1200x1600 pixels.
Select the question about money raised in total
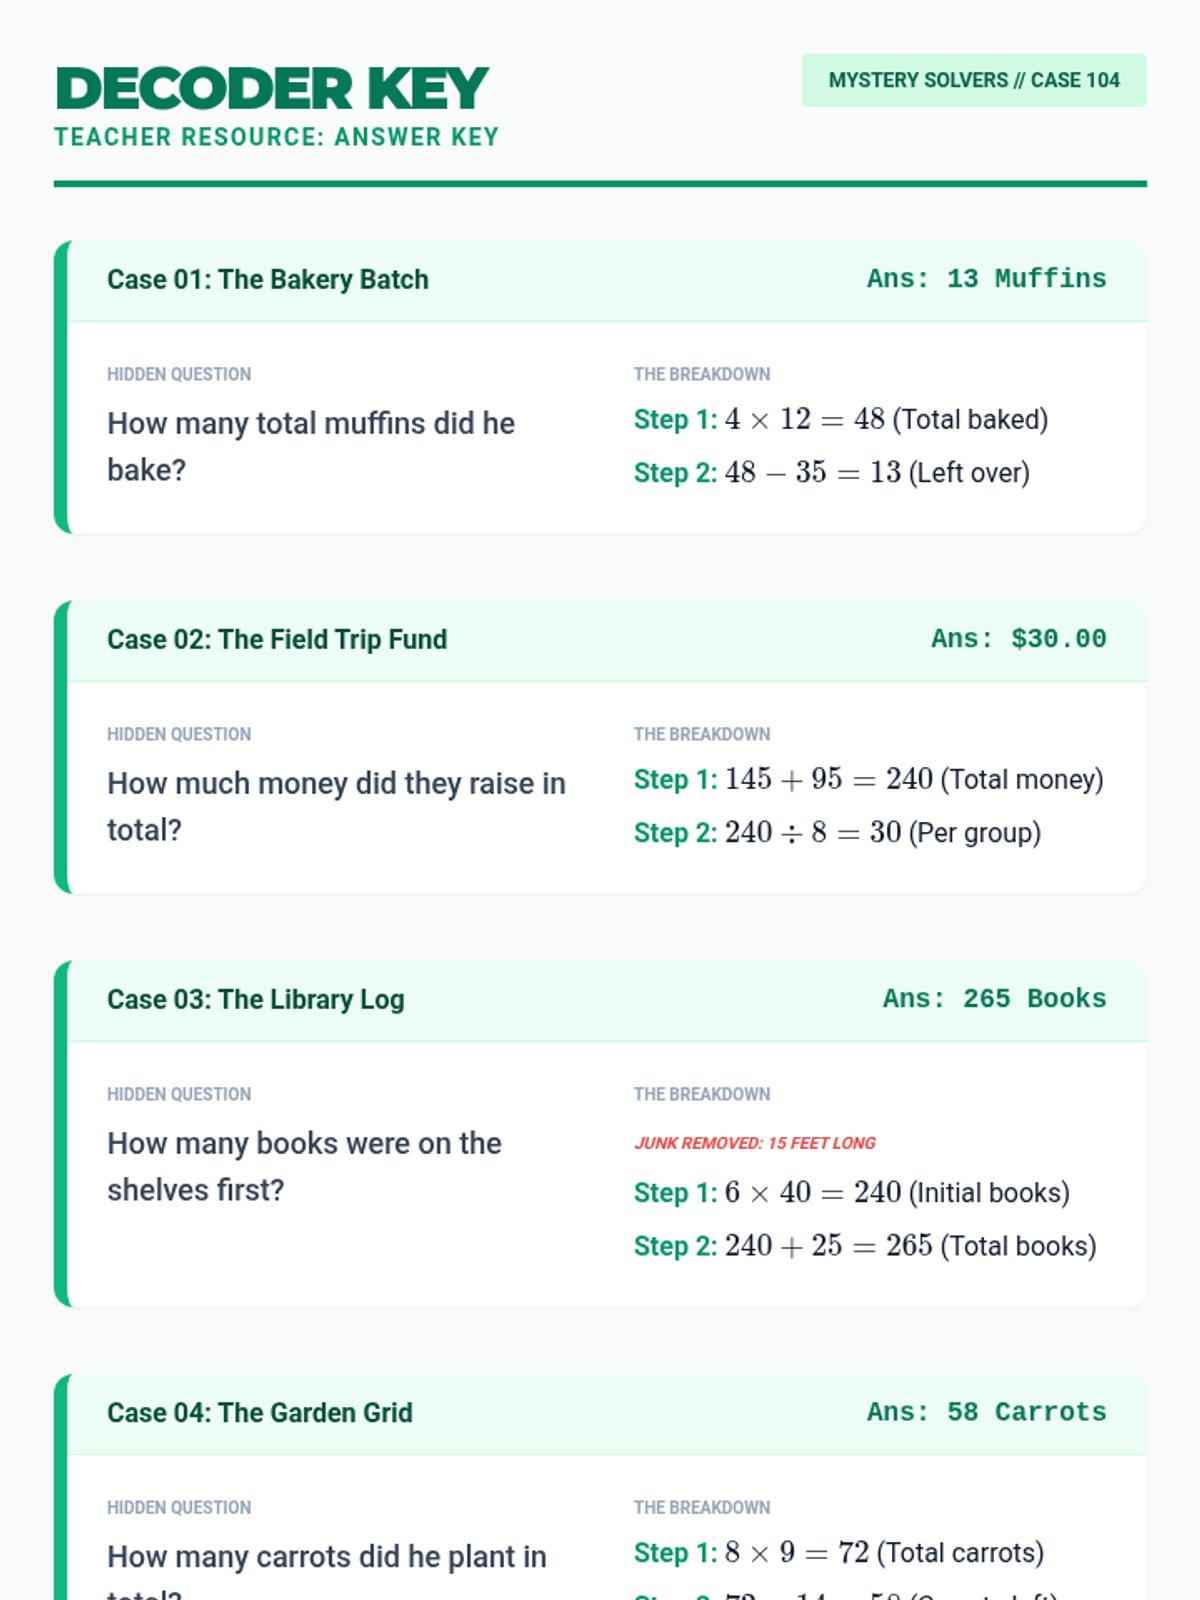click(336, 806)
